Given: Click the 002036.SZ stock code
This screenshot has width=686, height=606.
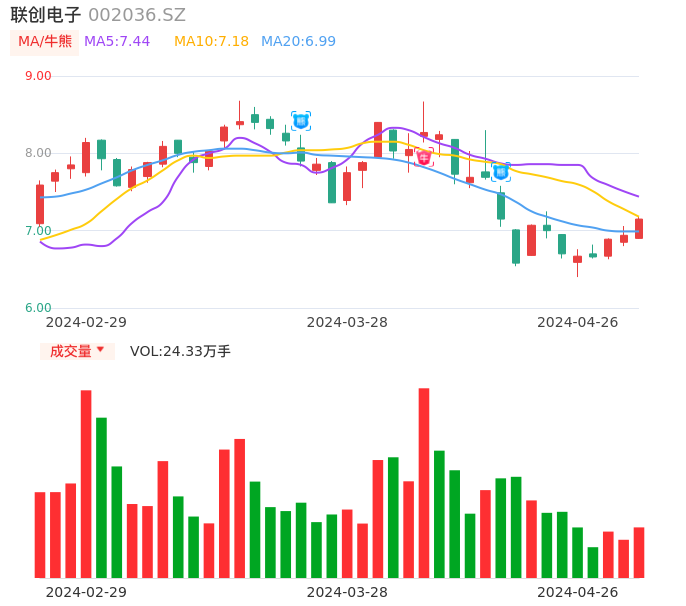Looking at the screenshot, I should pyautogui.click(x=137, y=15).
